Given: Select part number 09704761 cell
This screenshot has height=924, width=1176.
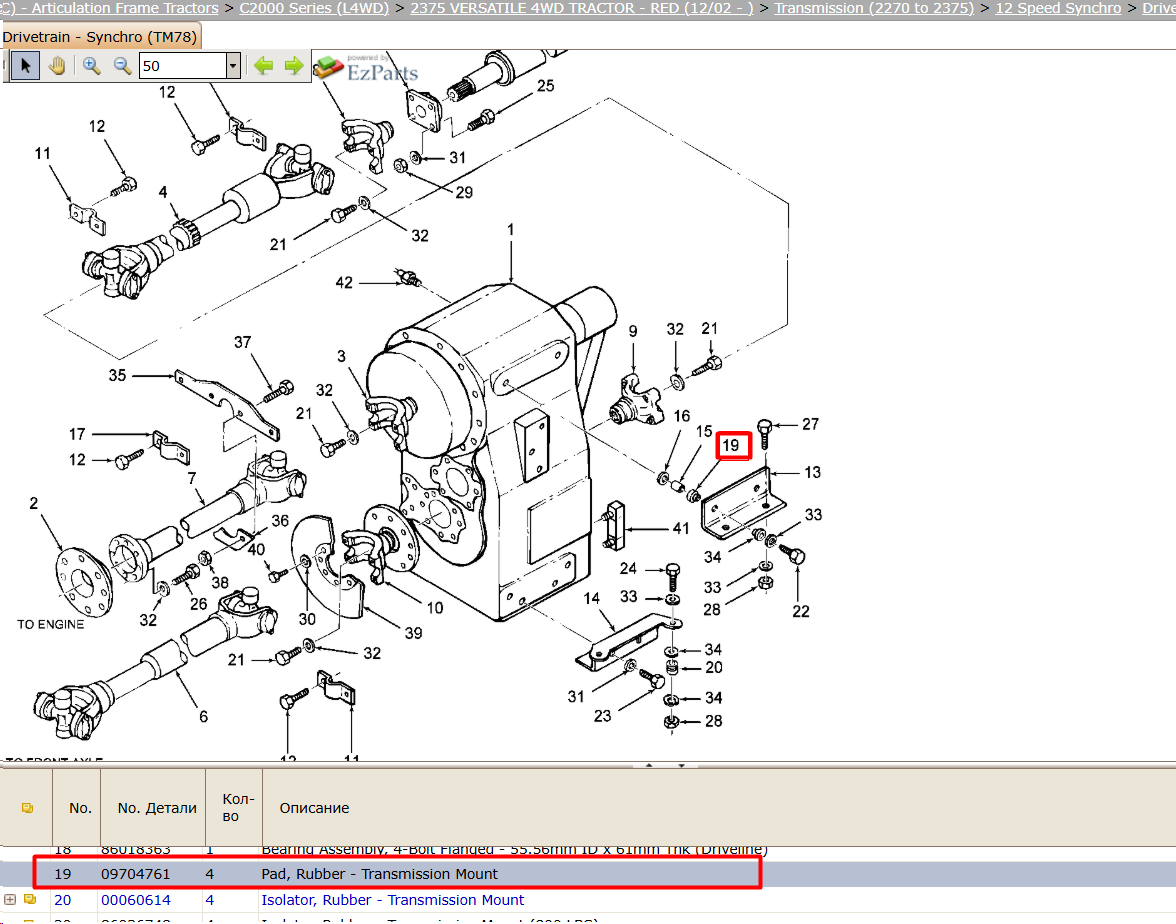Looking at the screenshot, I should coord(136,874).
